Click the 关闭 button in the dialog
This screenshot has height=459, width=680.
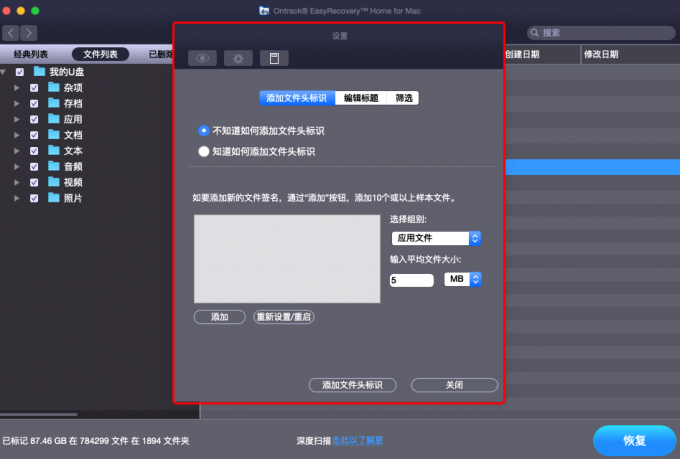454,385
